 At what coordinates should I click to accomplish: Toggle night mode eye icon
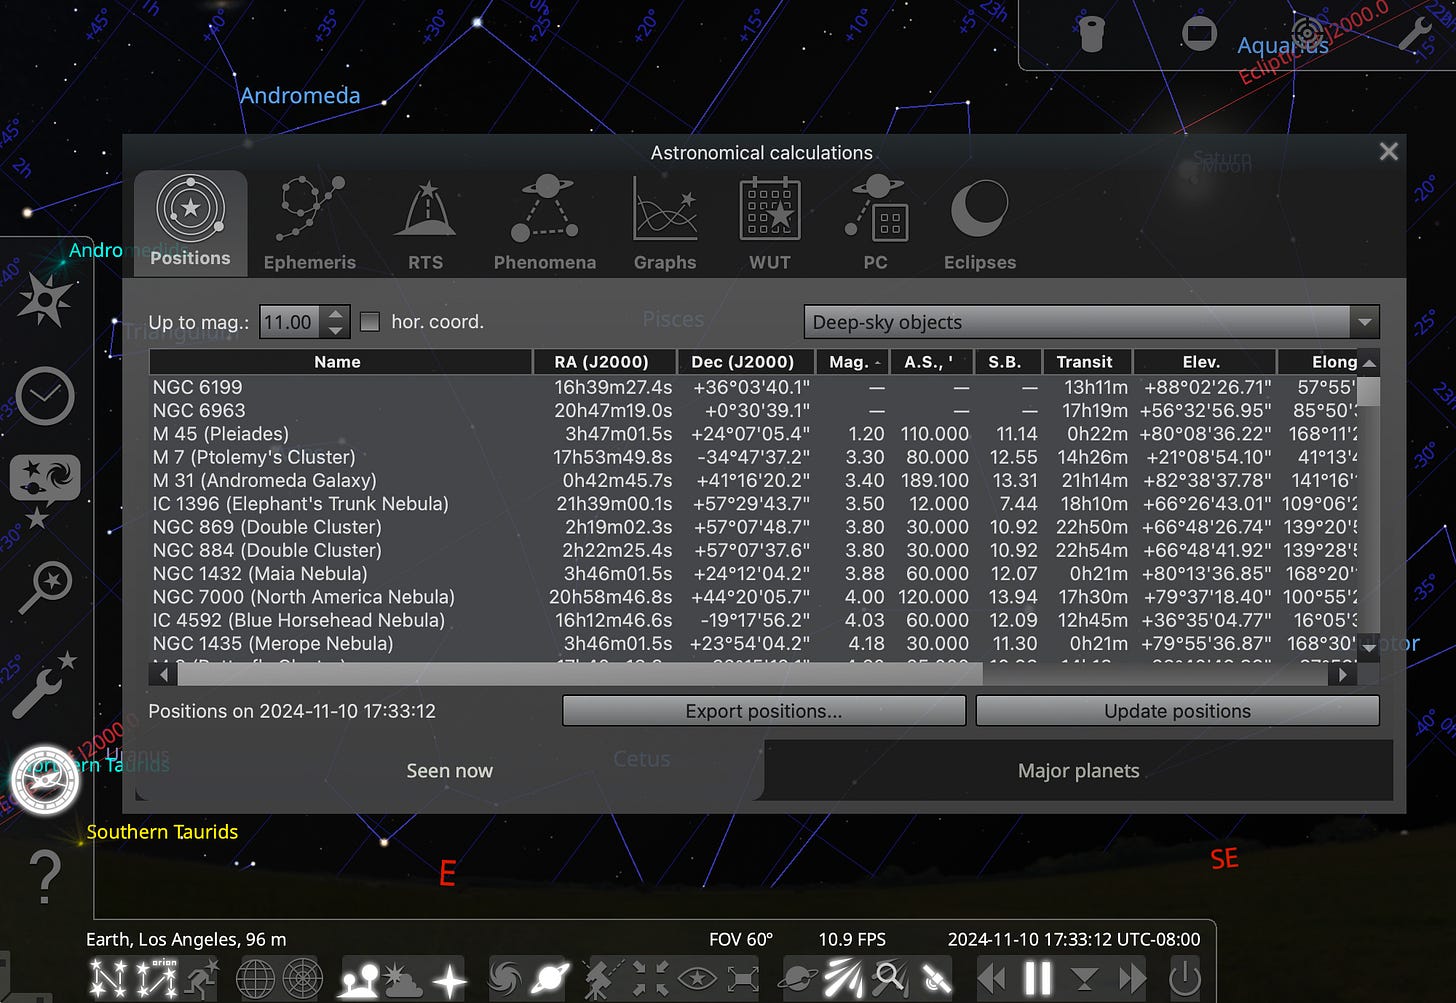pos(697,978)
